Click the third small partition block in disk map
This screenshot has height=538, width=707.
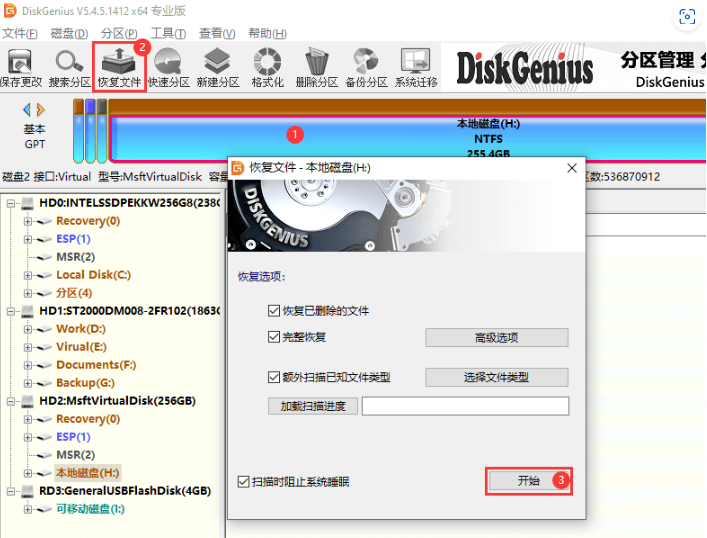click(102, 131)
